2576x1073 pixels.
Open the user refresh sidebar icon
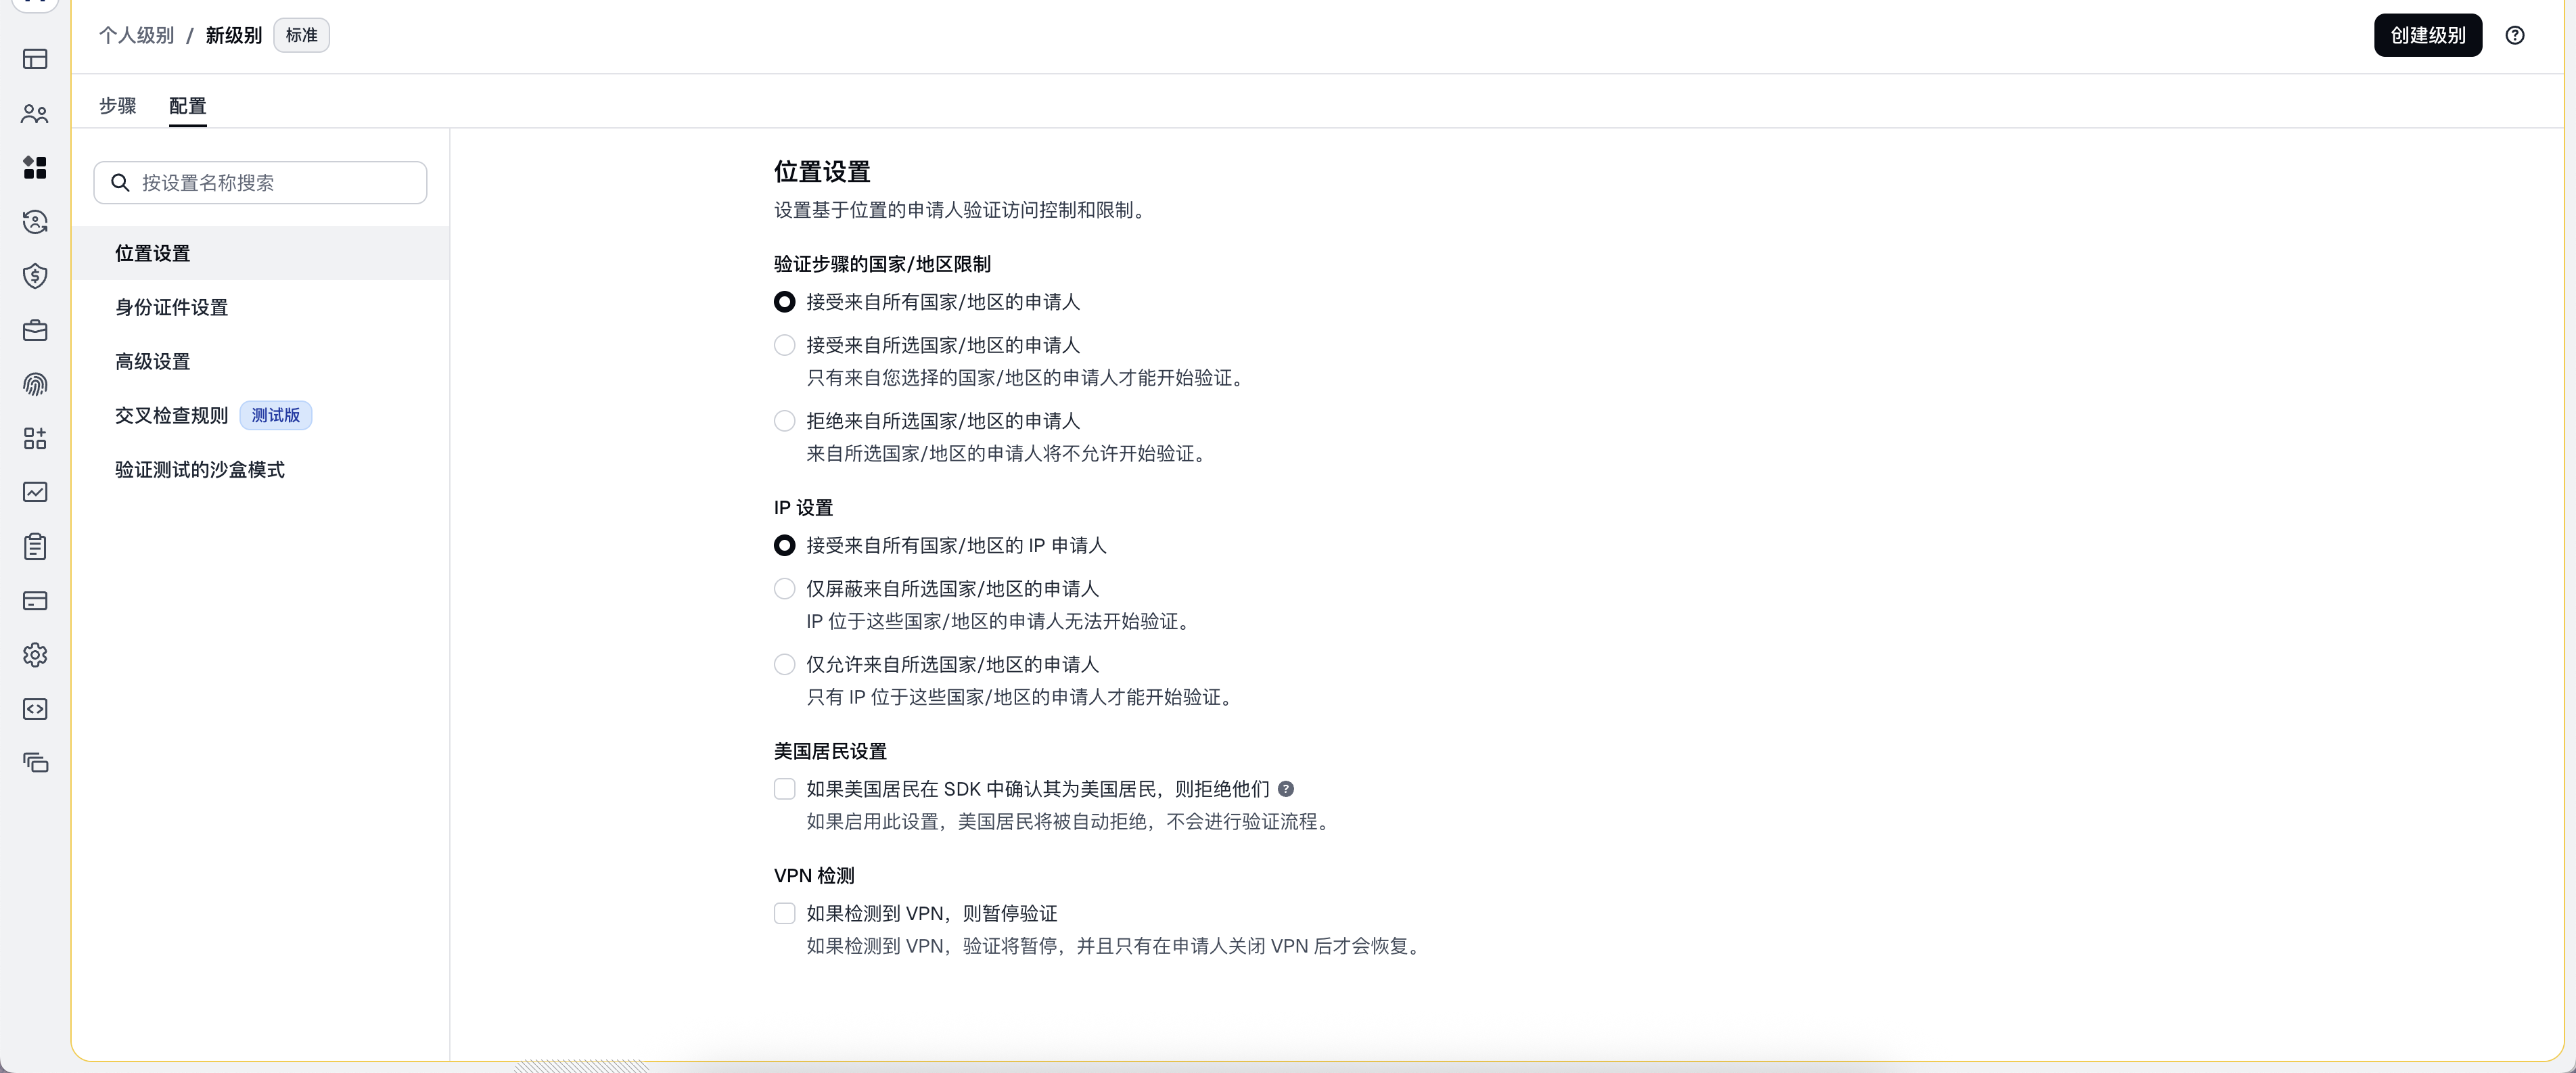click(35, 222)
